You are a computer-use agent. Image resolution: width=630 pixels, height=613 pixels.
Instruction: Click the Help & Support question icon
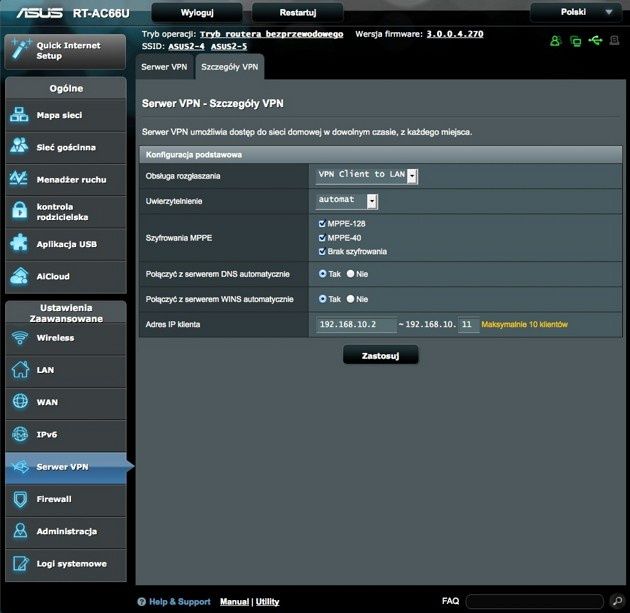(x=141, y=601)
